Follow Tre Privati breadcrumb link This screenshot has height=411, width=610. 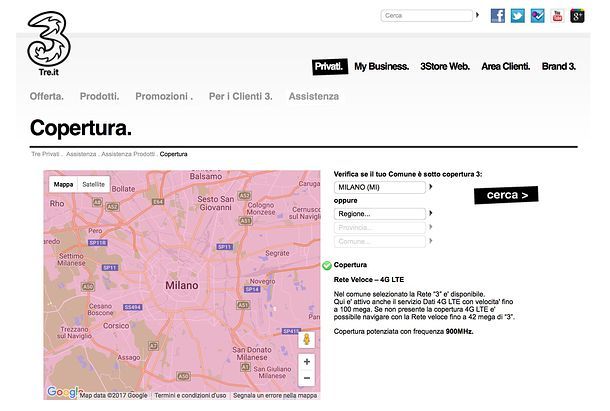coord(45,154)
